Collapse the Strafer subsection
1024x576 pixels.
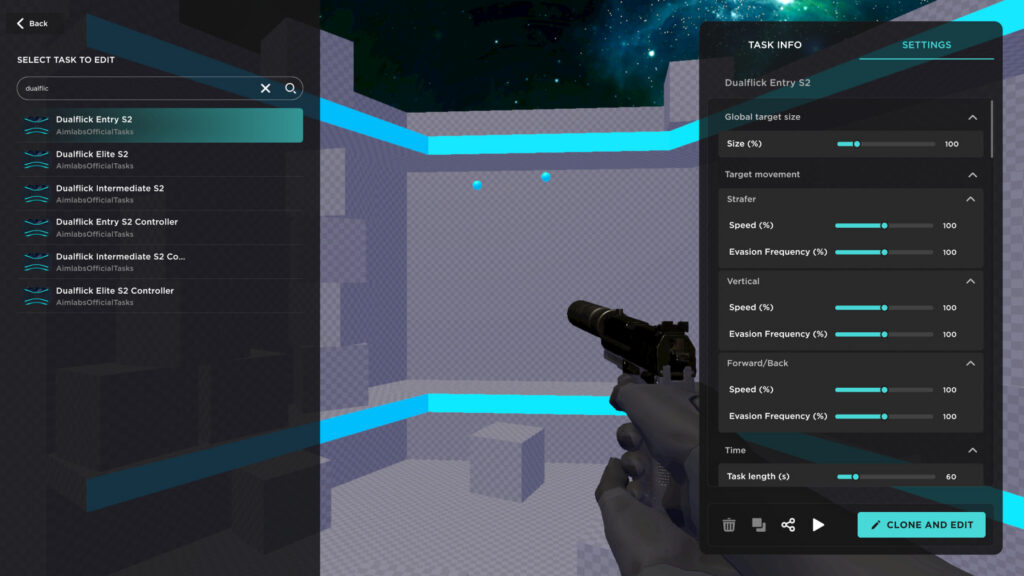pos(970,199)
